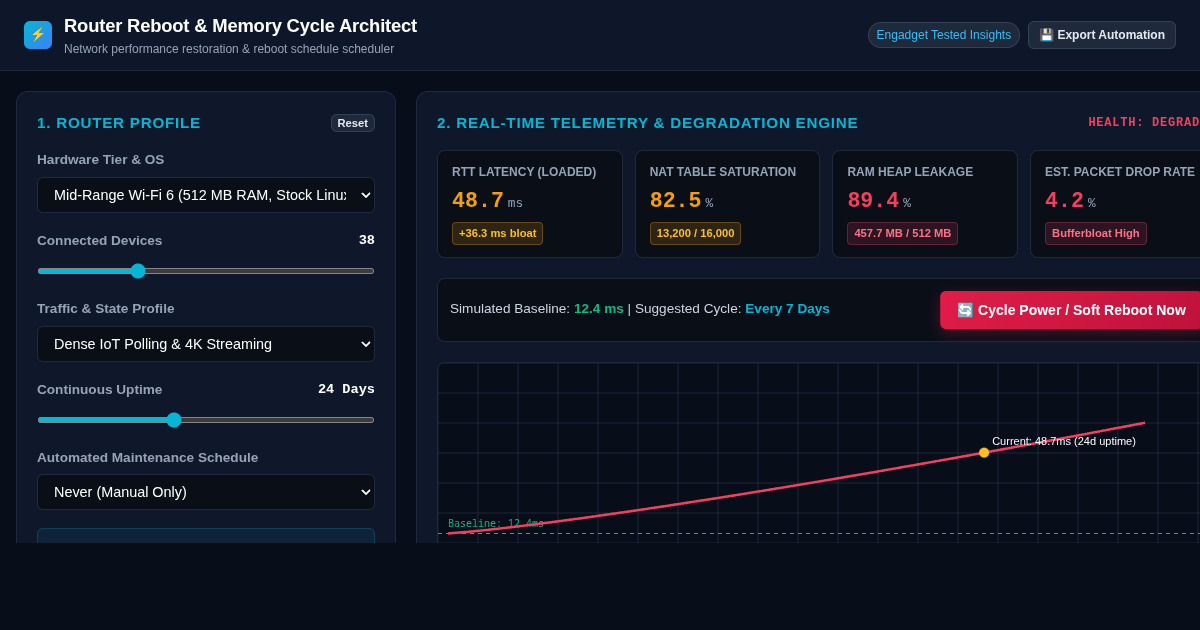Click the RTT latency value 48.7

pos(478,201)
